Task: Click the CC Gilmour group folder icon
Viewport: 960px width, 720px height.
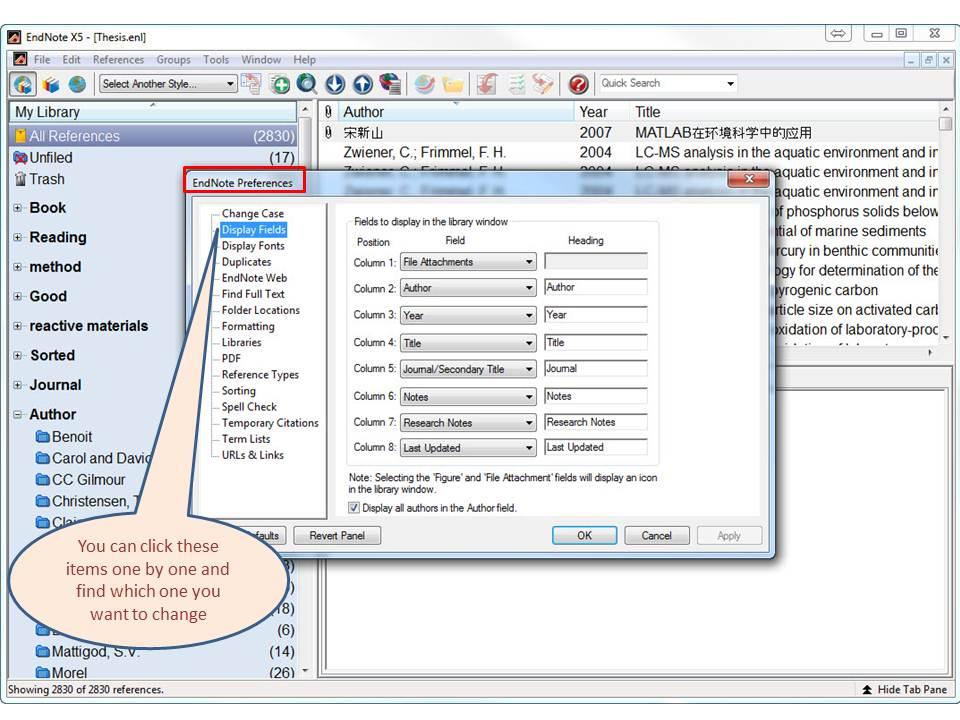Action: [x=43, y=479]
